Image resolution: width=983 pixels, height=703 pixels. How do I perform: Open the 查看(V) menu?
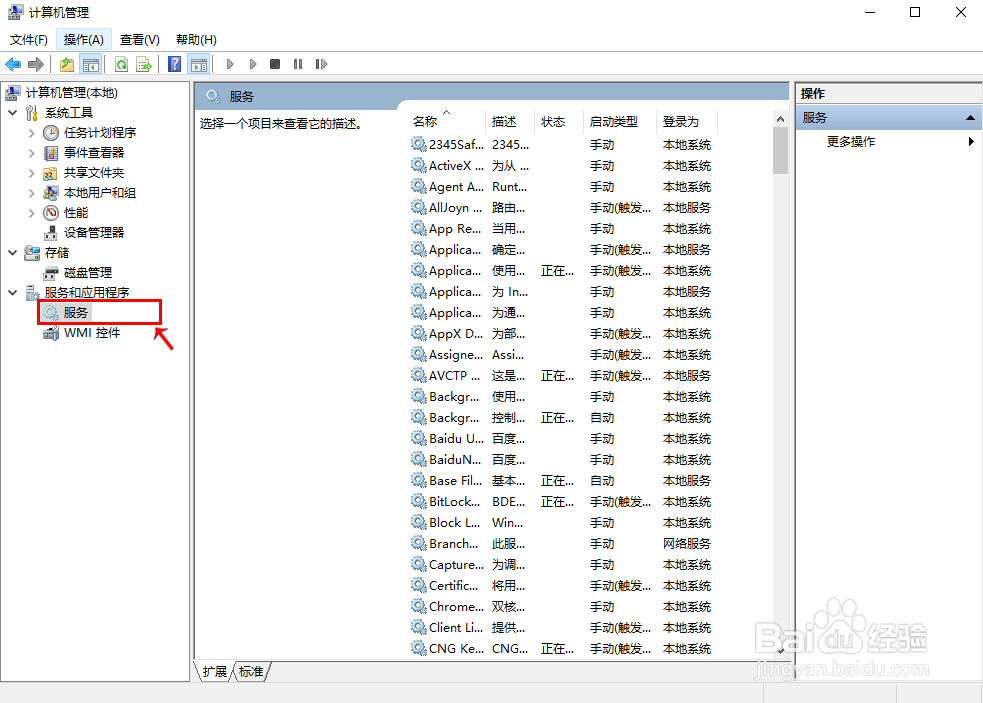click(x=140, y=40)
